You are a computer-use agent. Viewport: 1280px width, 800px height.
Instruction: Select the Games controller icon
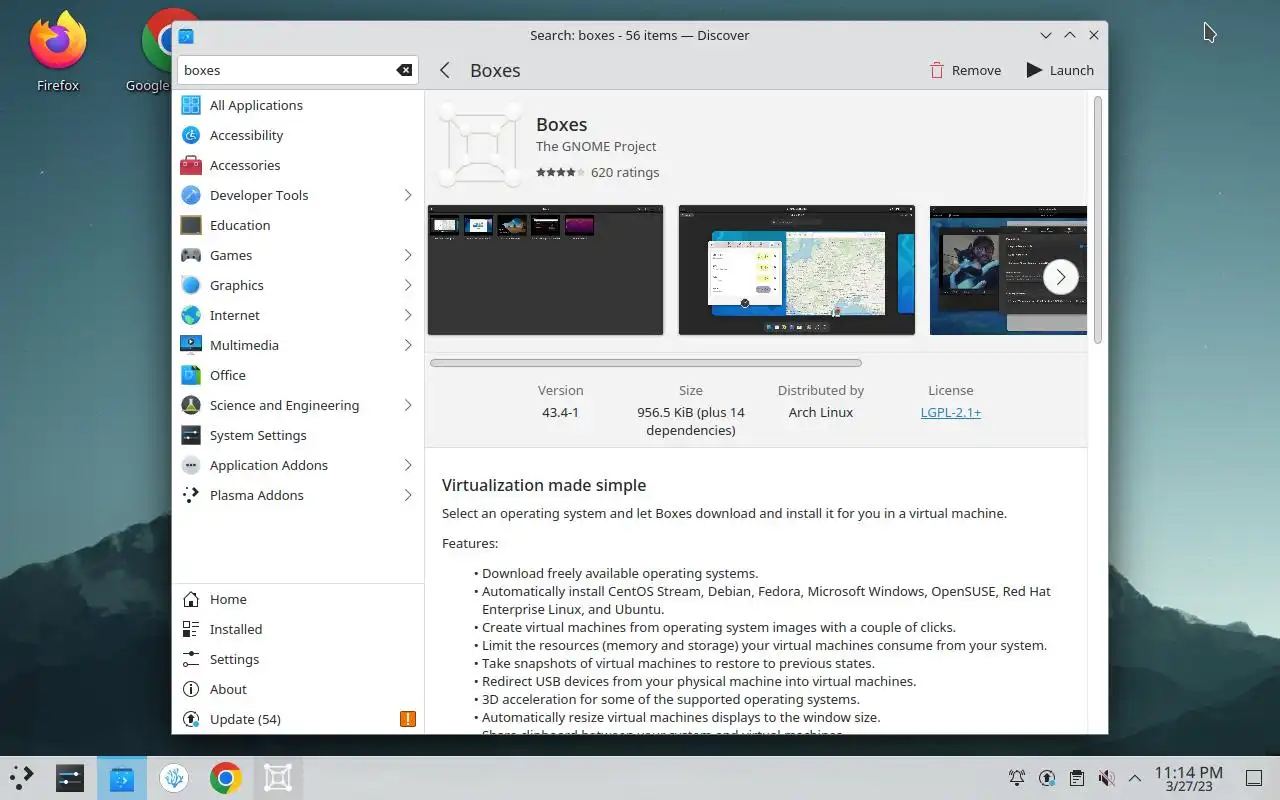click(x=191, y=255)
